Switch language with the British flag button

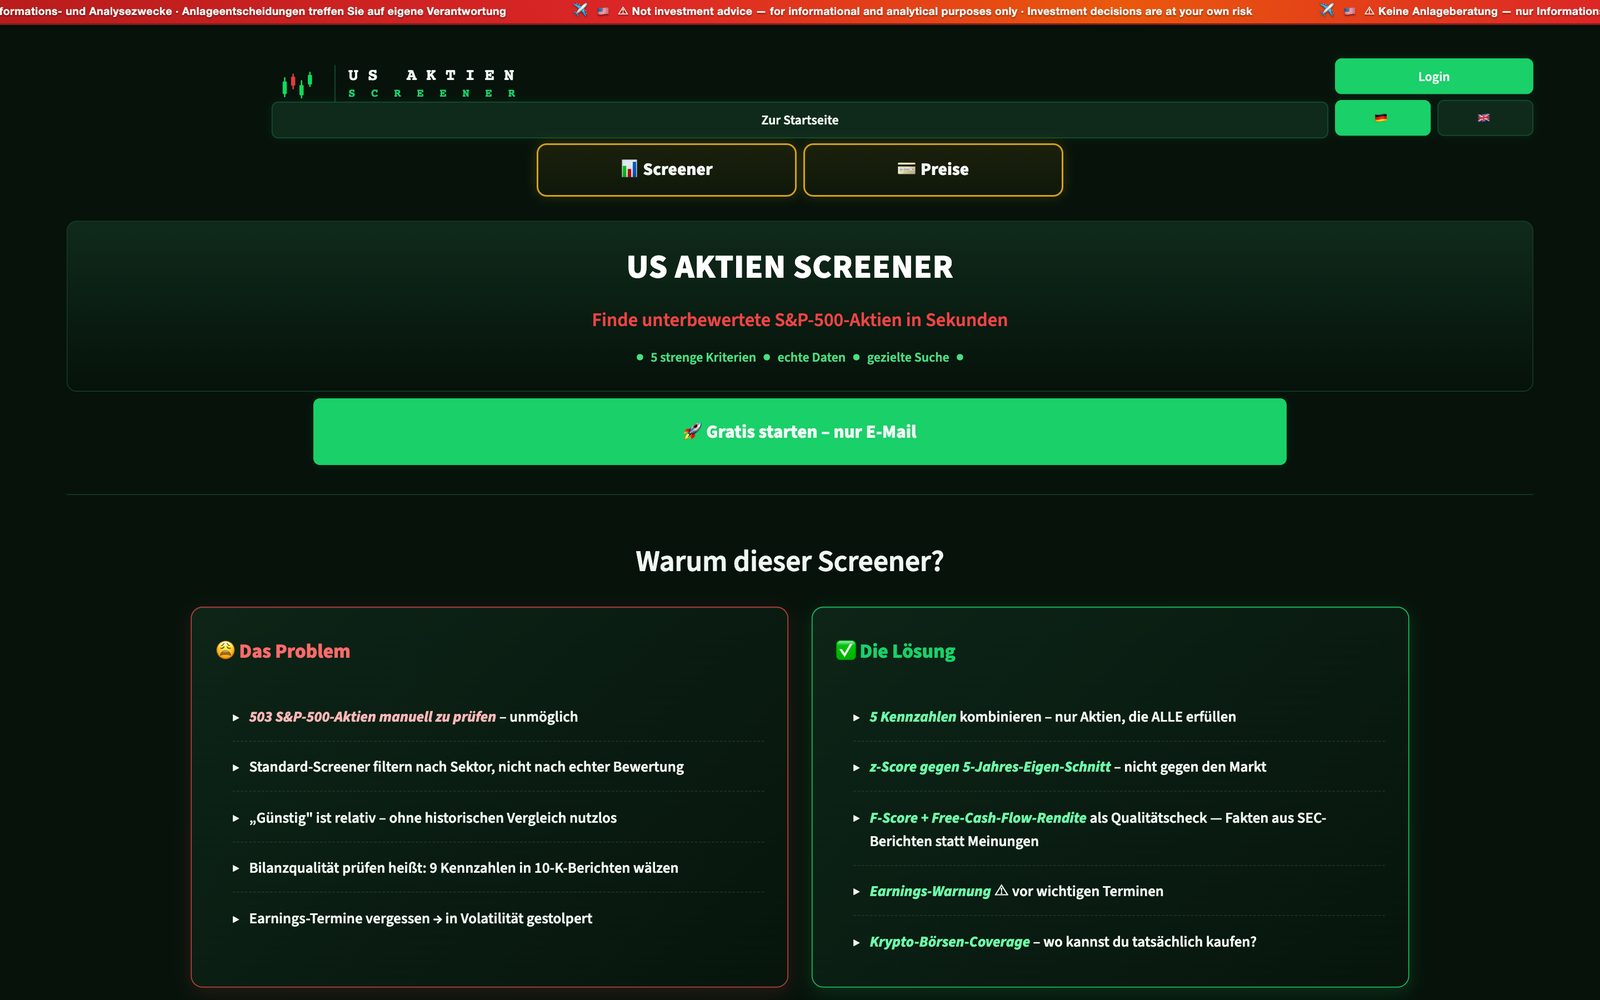[x=1484, y=118]
